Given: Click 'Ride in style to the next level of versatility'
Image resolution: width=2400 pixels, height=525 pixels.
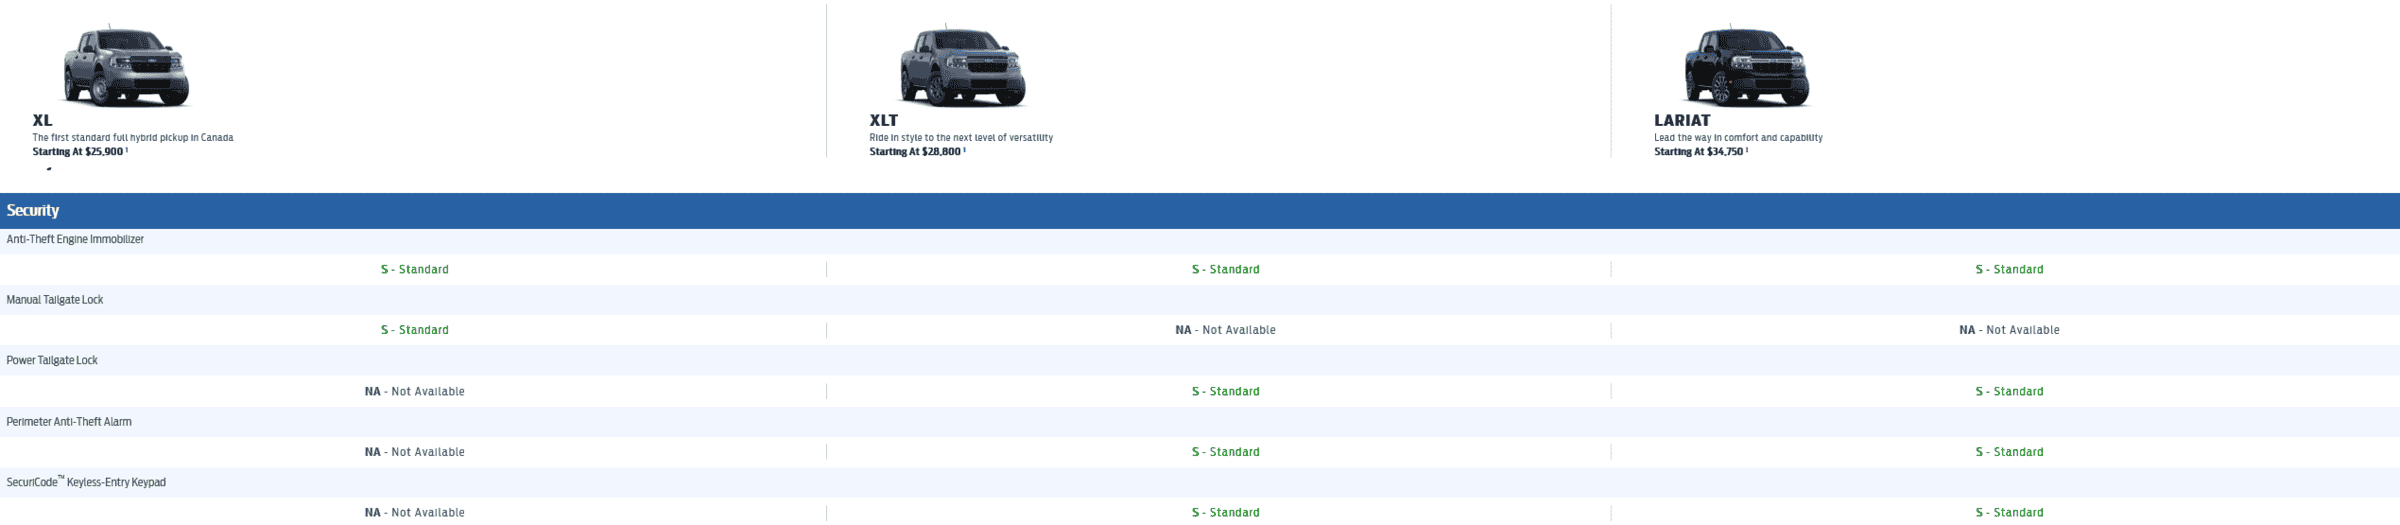Looking at the screenshot, I should [961, 138].
